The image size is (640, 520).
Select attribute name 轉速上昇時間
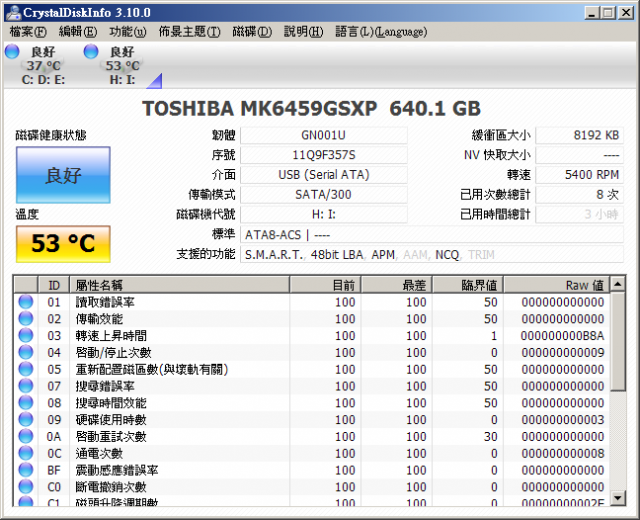[111, 336]
